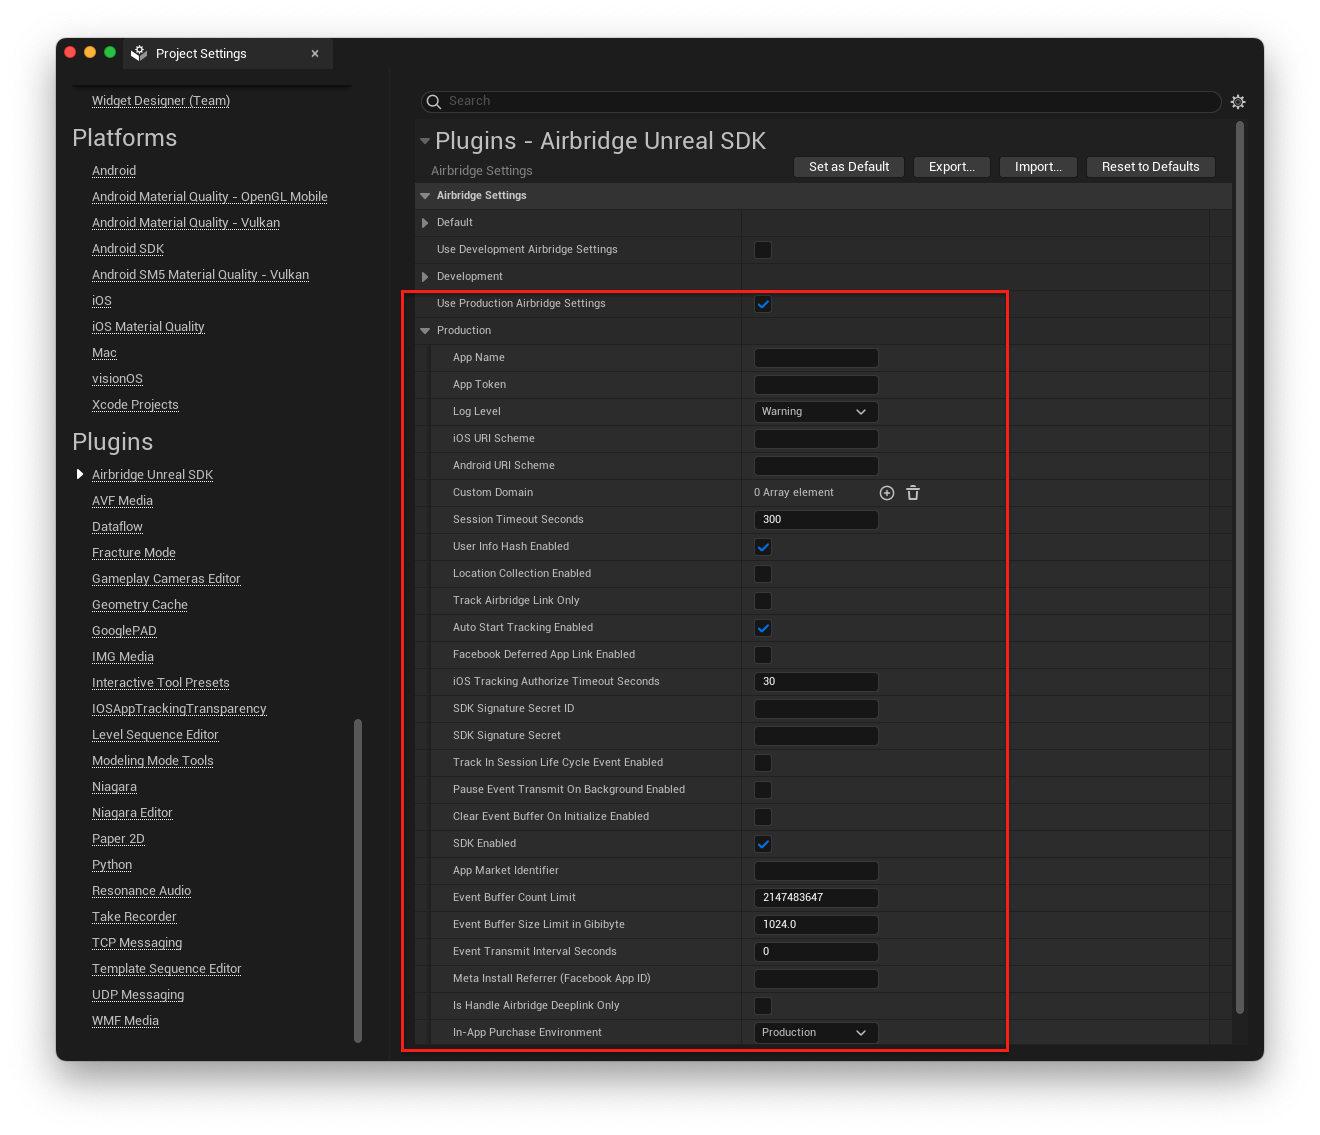The image size is (1320, 1135).
Task: Remove all Custom Domain array elements
Action: (x=913, y=493)
